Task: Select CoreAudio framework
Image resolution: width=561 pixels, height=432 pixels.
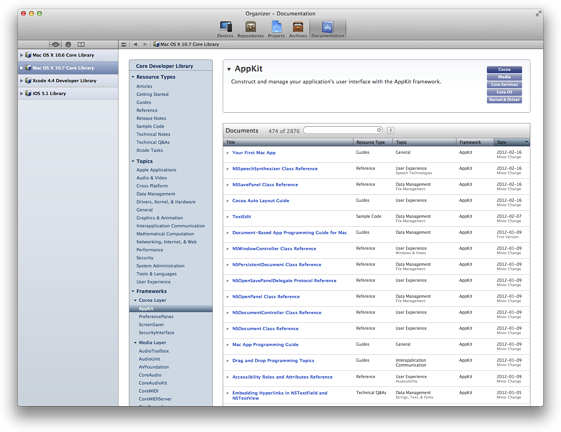Action: (150, 375)
